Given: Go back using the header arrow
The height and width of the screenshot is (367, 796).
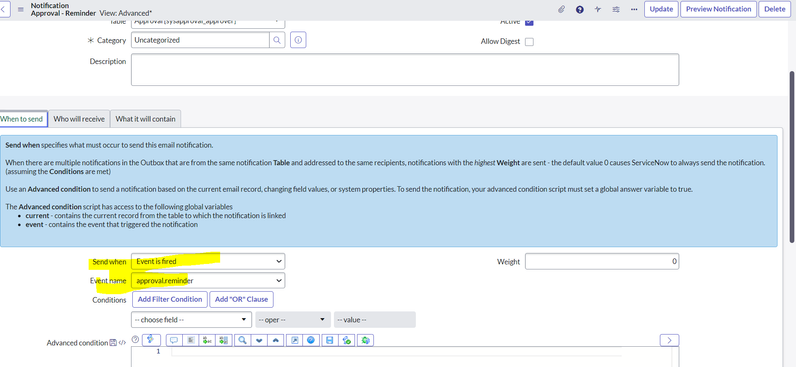Looking at the screenshot, I should click(x=4, y=9).
